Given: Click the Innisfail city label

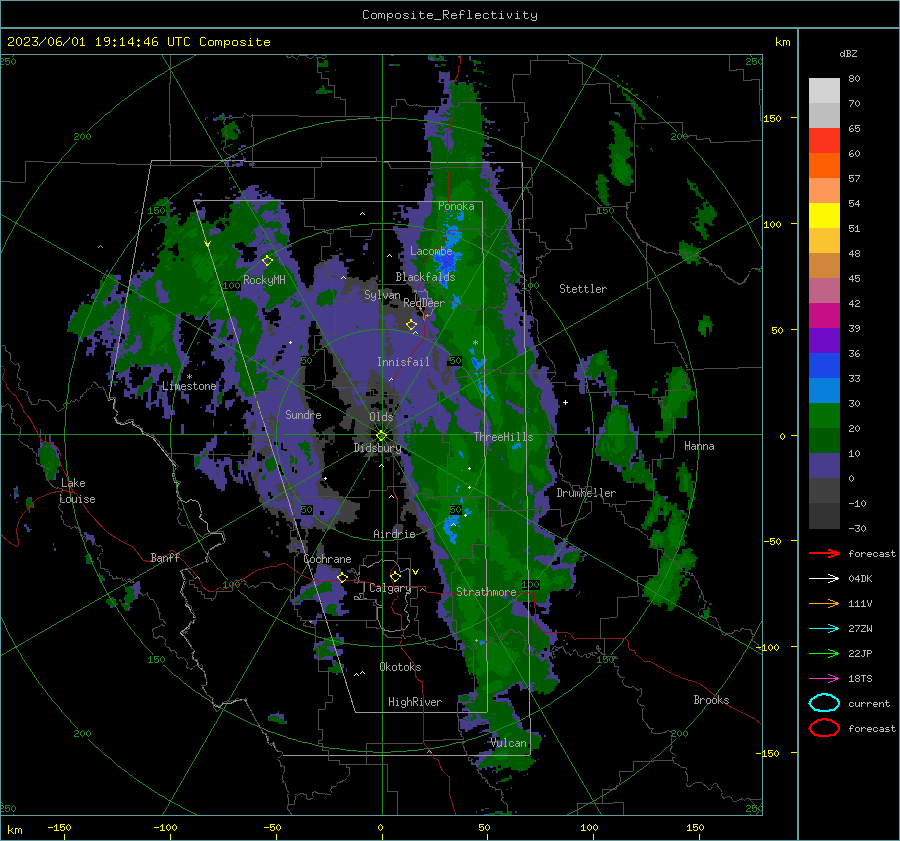Looking at the screenshot, I should tap(403, 362).
